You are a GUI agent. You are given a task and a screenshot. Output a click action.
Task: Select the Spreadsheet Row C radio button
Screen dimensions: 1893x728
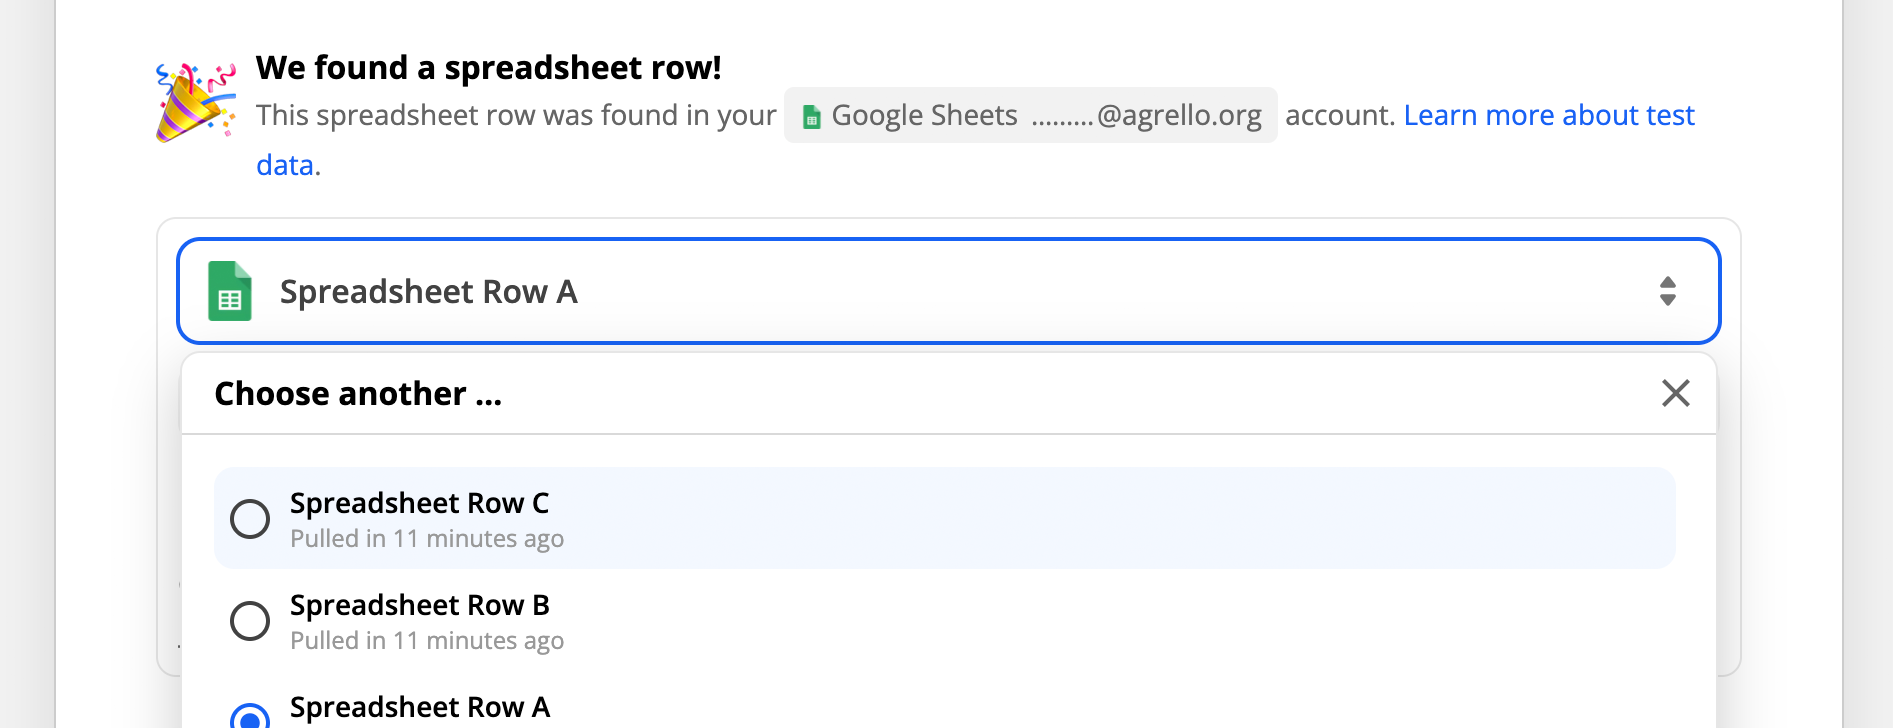click(250, 519)
